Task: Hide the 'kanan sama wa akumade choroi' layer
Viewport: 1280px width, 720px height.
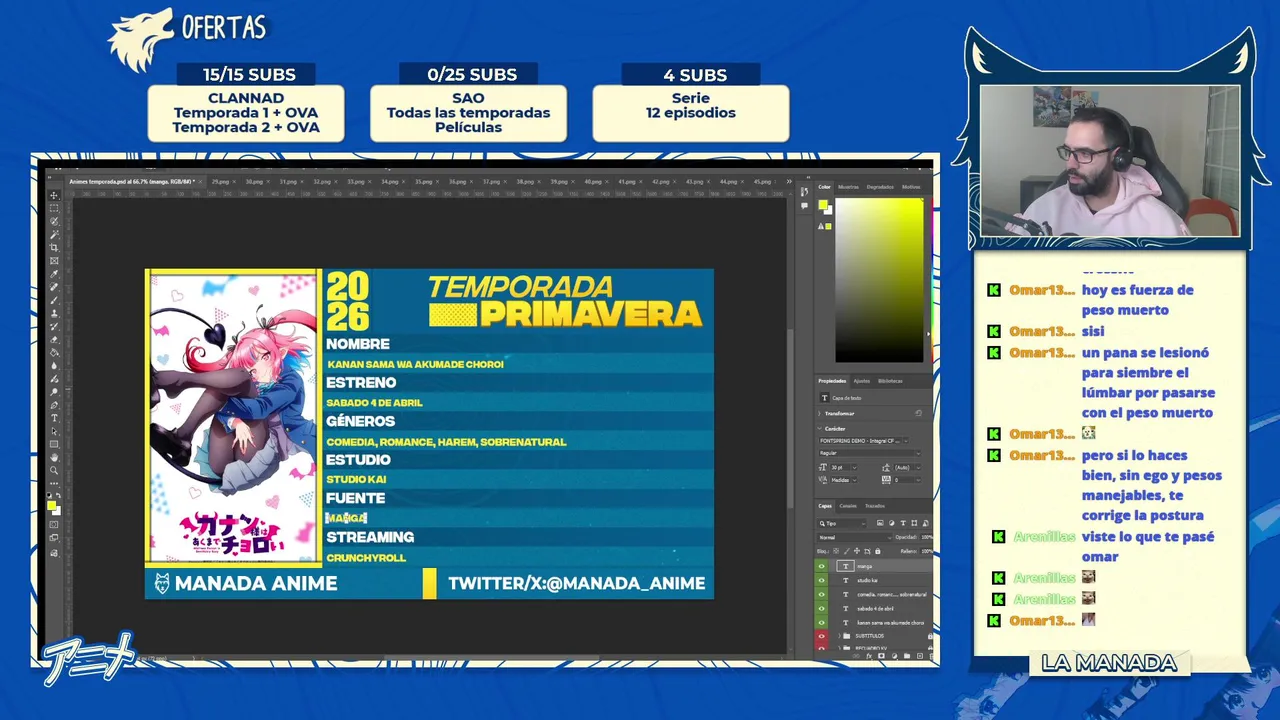Action: coord(821,622)
